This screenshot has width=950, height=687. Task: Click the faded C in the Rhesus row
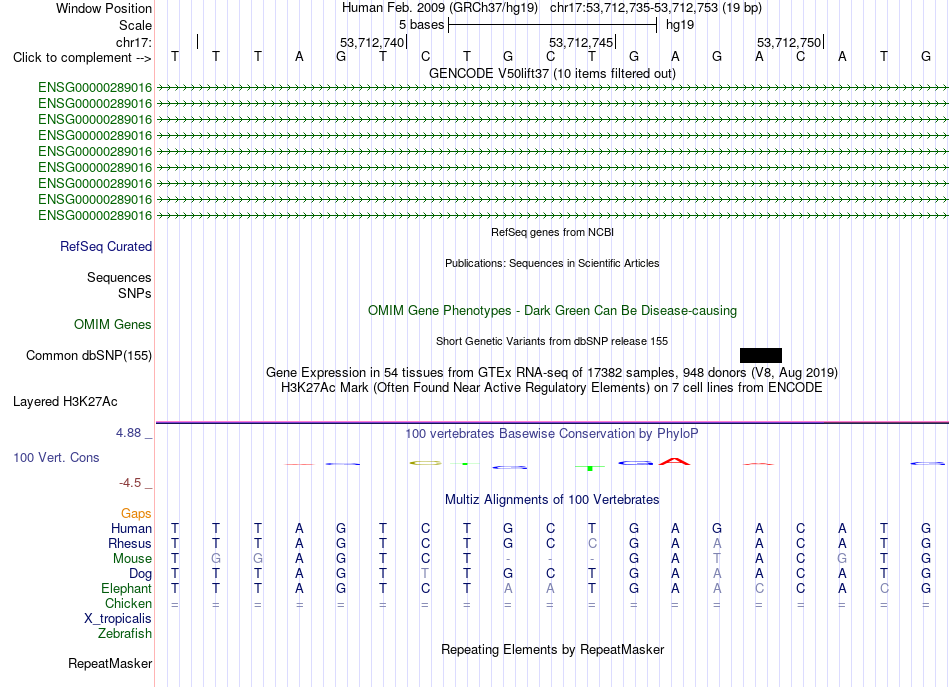pyautogui.click(x=592, y=544)
